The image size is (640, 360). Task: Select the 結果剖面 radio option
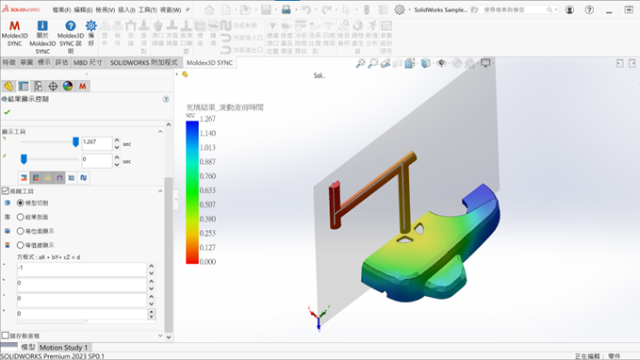(20, 217)
